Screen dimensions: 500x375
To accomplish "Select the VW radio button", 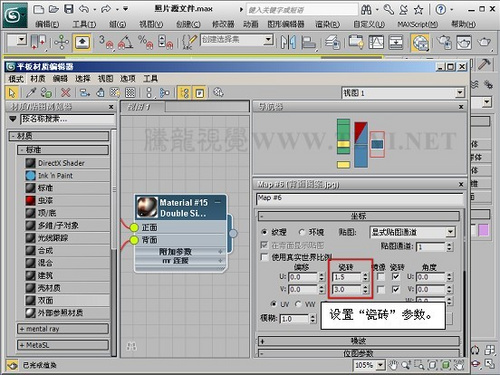I will pos(298,304).
